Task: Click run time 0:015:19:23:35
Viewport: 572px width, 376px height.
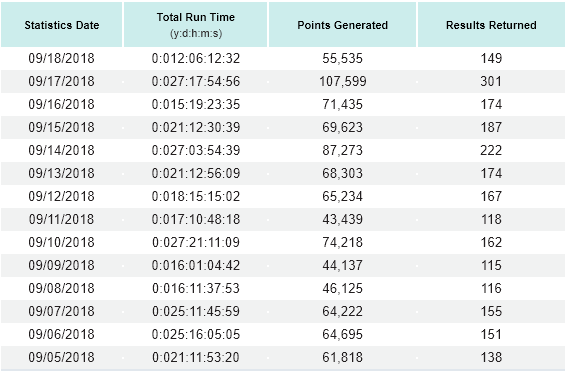Action: 196,104
